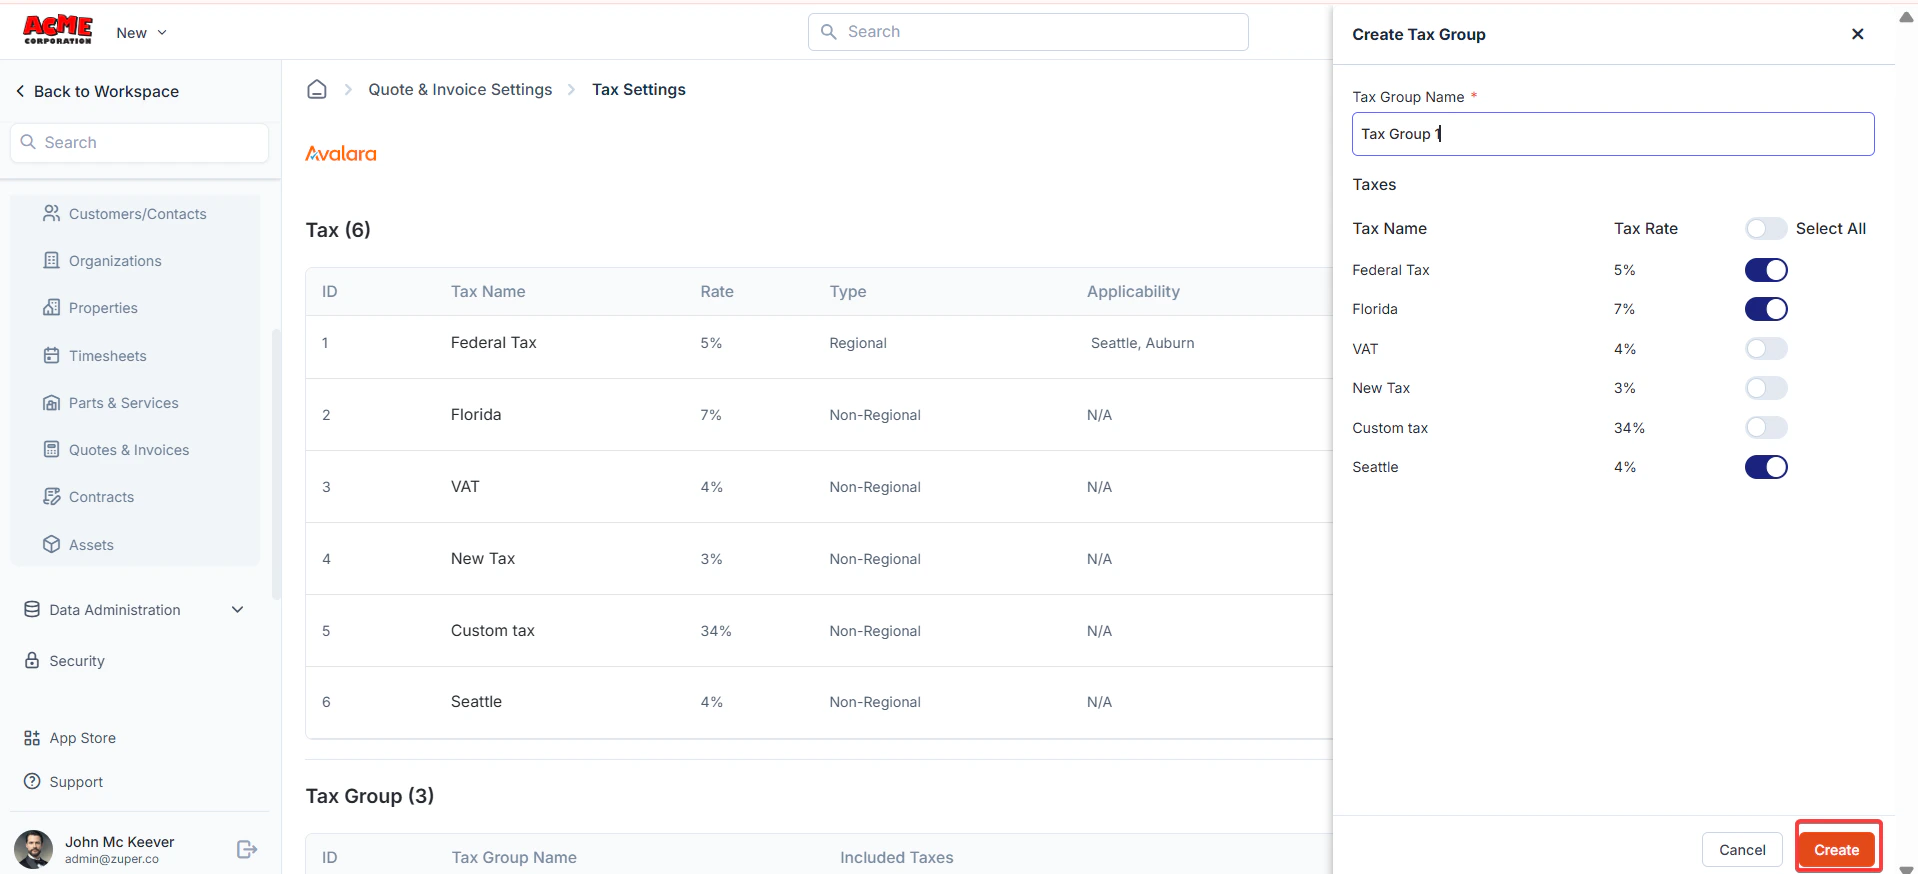This screenshot has height=874, width=1918.
Task: Open Support link
Action: [76, 782]
